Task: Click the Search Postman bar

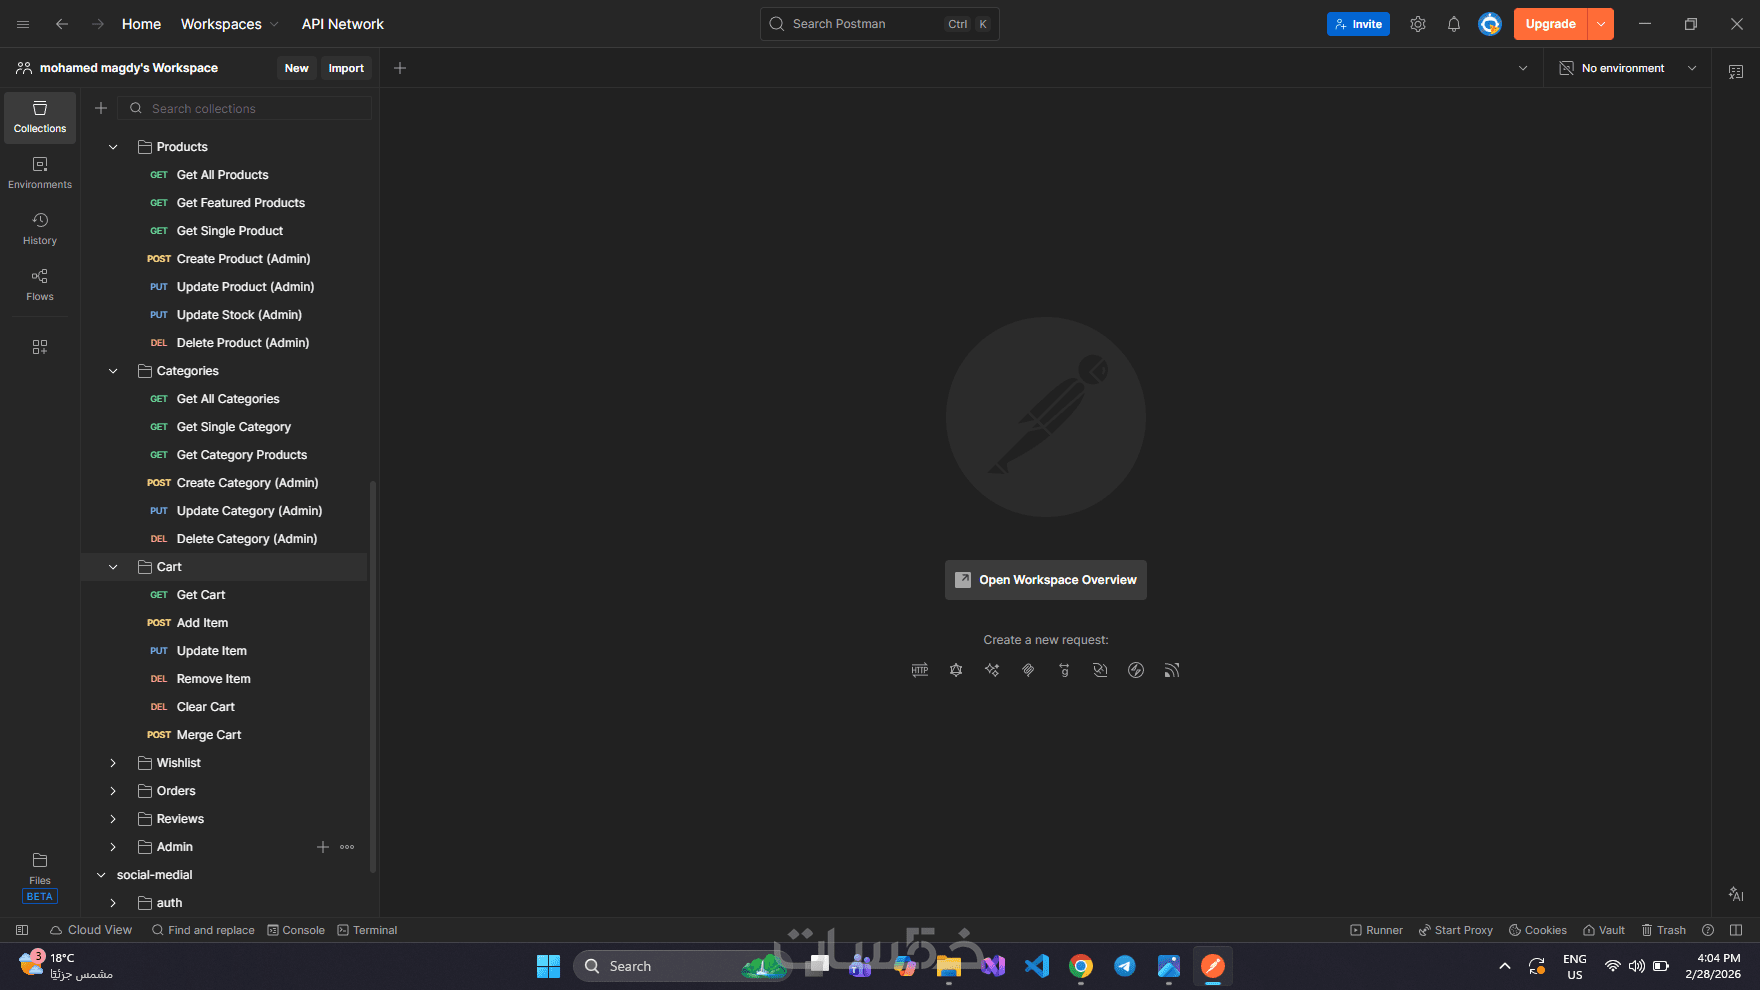Action: coord(880,24)
